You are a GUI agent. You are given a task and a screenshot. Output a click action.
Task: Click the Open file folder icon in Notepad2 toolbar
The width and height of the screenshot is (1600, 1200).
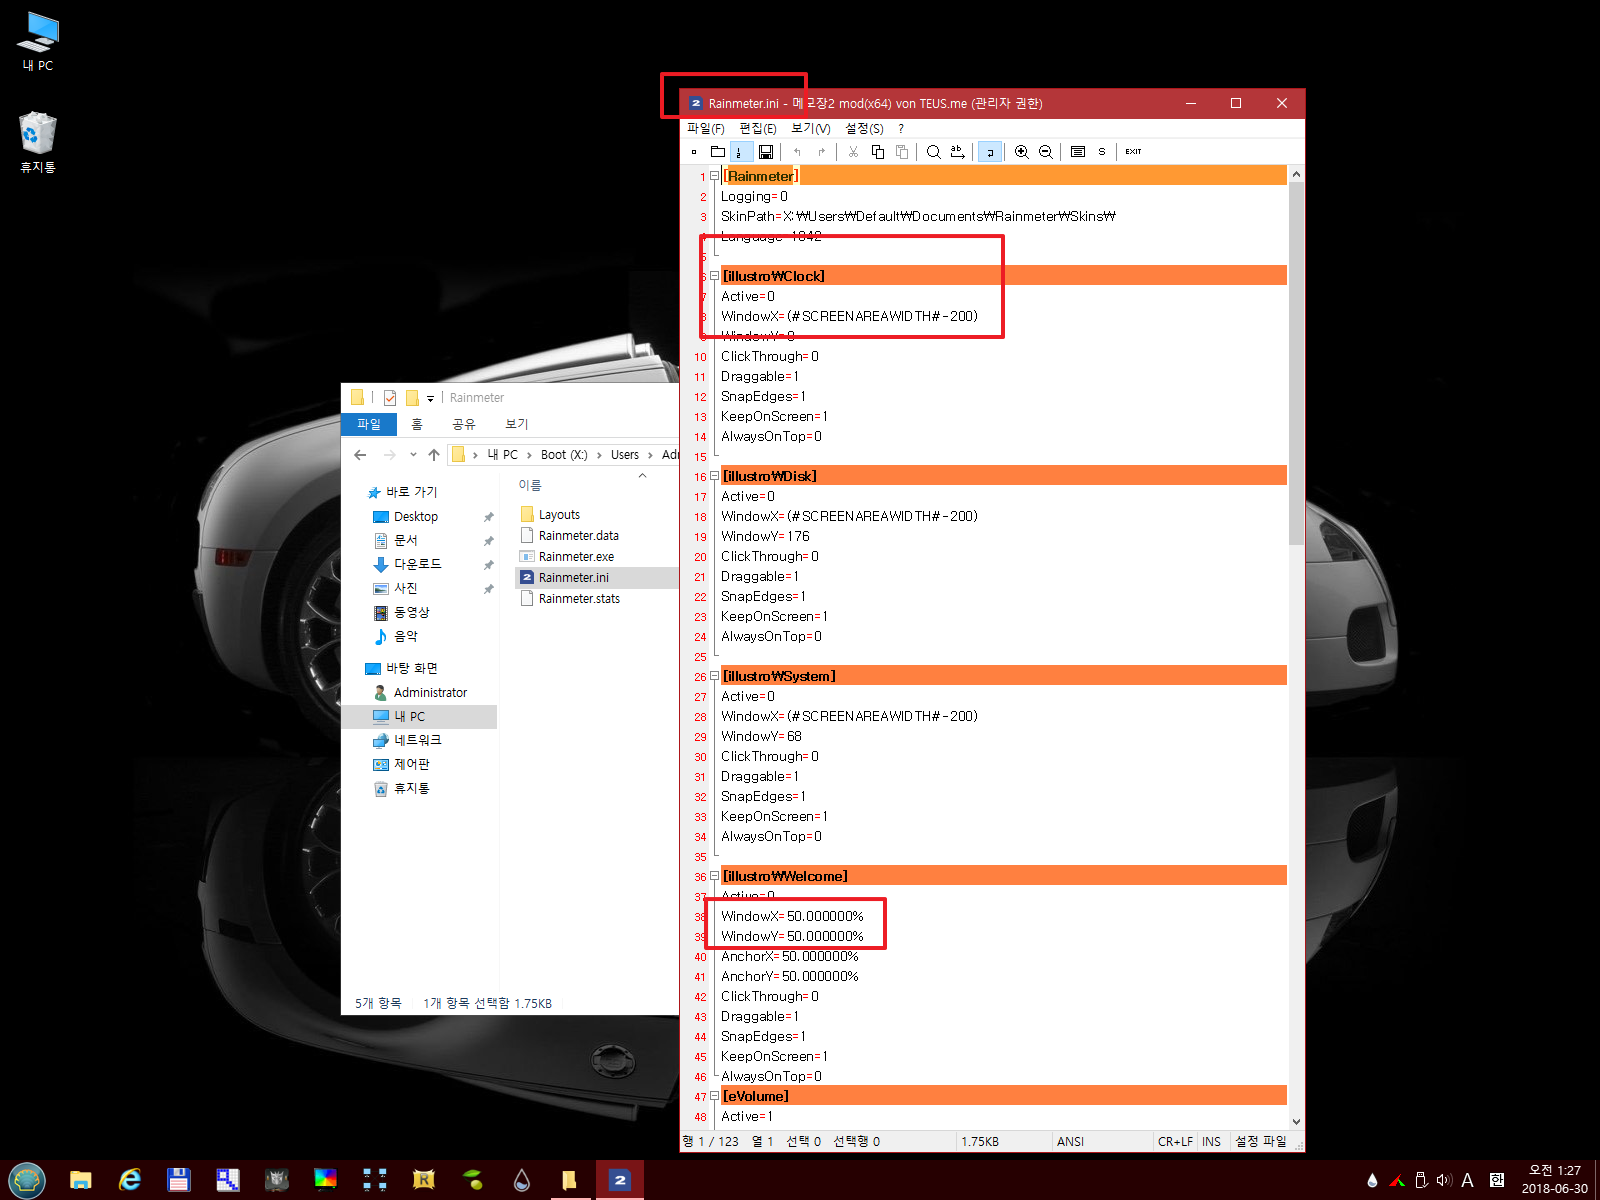718,152
